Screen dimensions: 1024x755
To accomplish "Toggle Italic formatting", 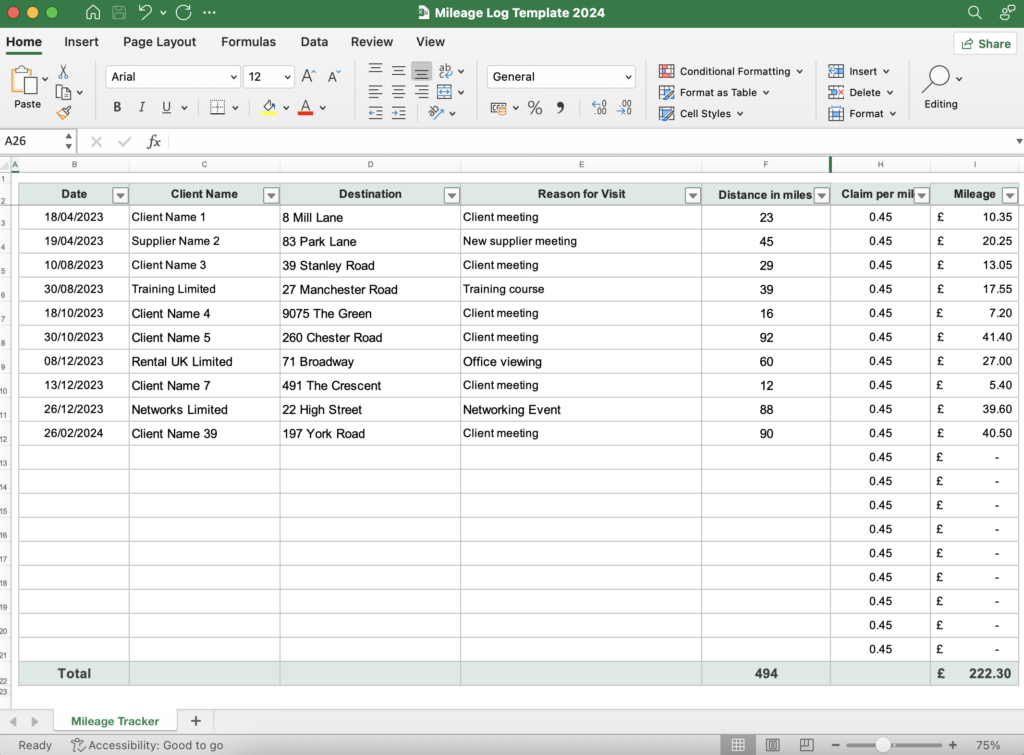I will click(142, 108).
